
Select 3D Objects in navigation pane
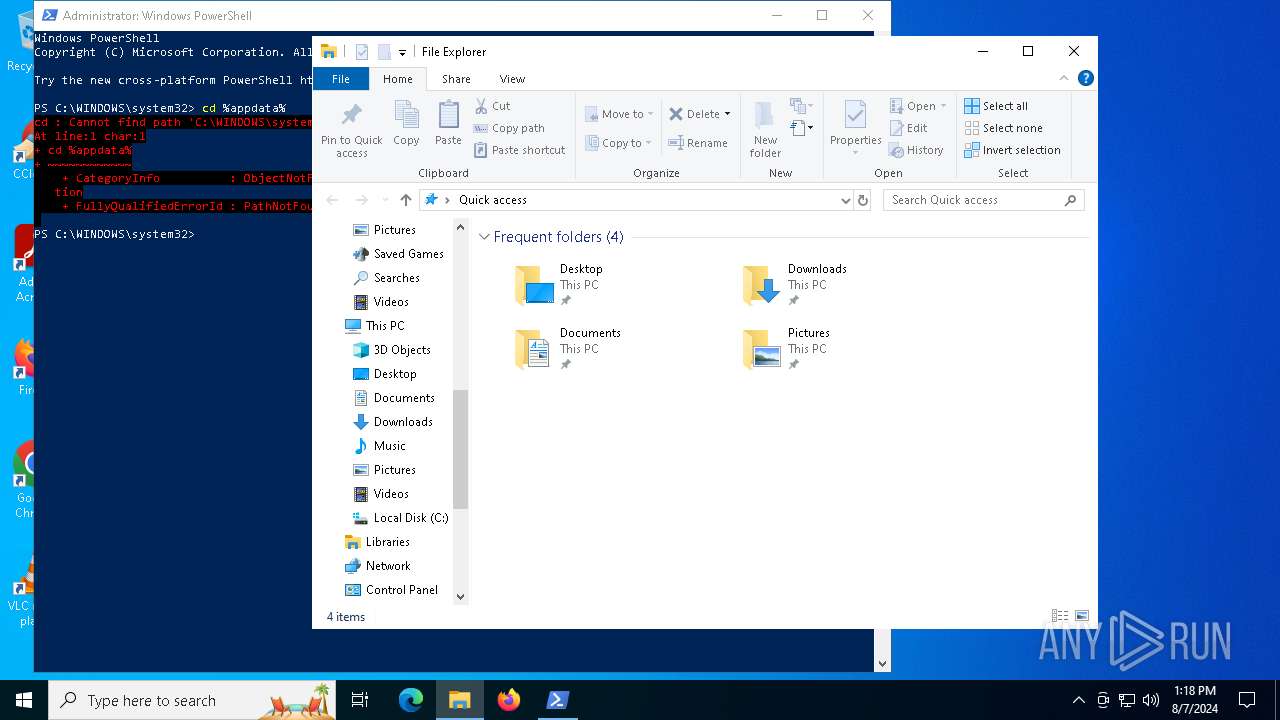pyautogui.click(x=392, y=350)
